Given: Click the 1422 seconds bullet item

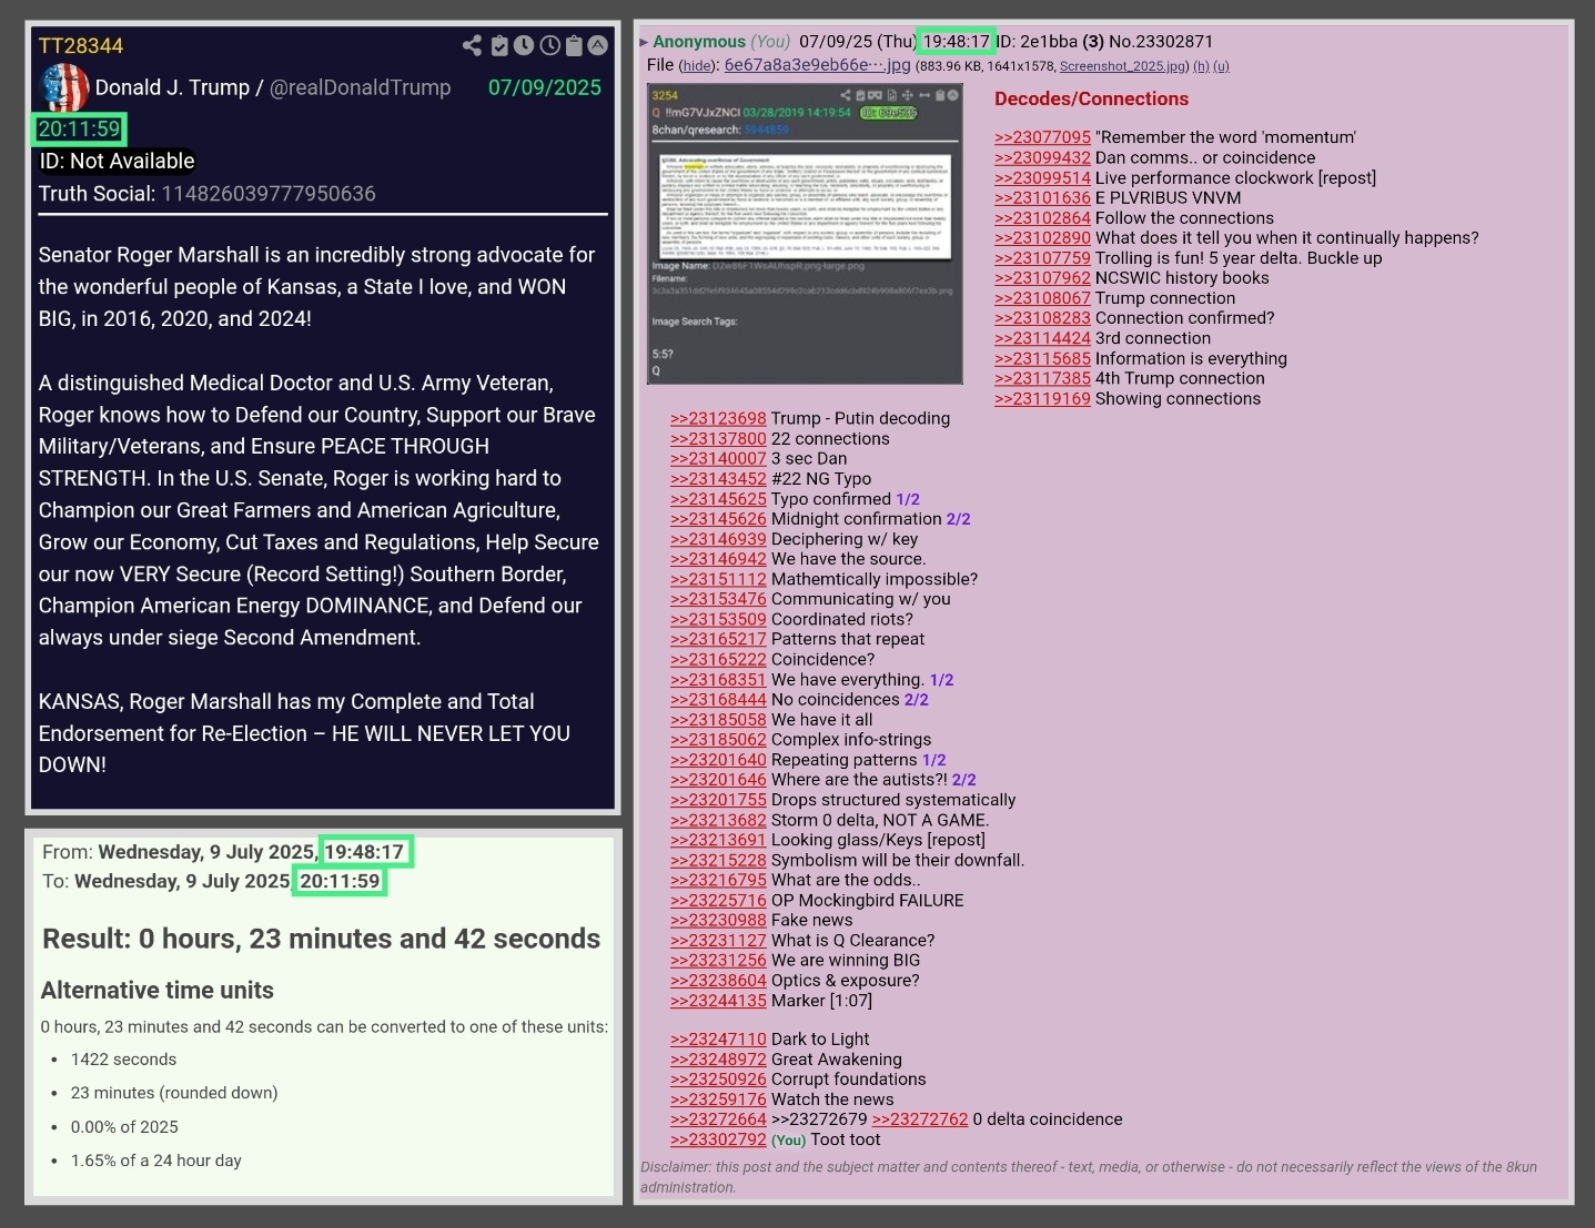Looking at the screenshot, I should coord(123,1059).
